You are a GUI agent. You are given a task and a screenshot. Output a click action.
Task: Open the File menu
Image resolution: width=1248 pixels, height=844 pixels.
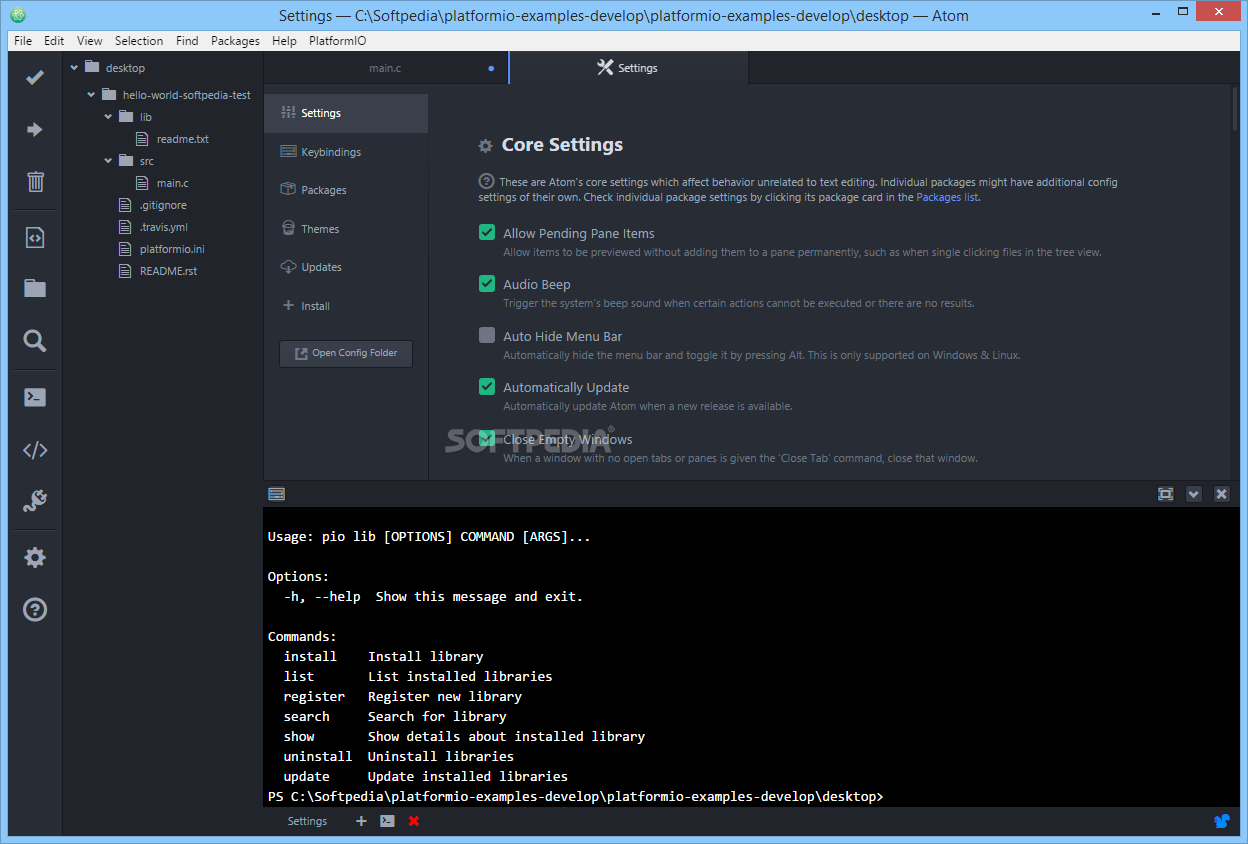coord(23,41)
